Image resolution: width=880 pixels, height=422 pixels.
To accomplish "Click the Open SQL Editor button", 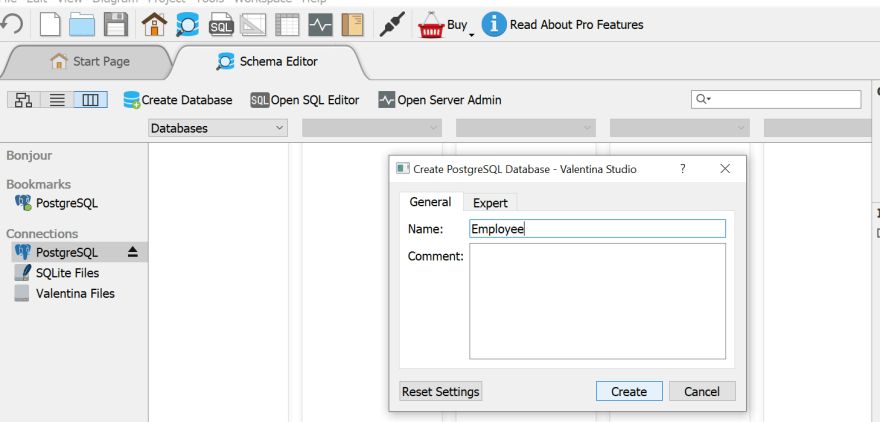I will [305, 100].
